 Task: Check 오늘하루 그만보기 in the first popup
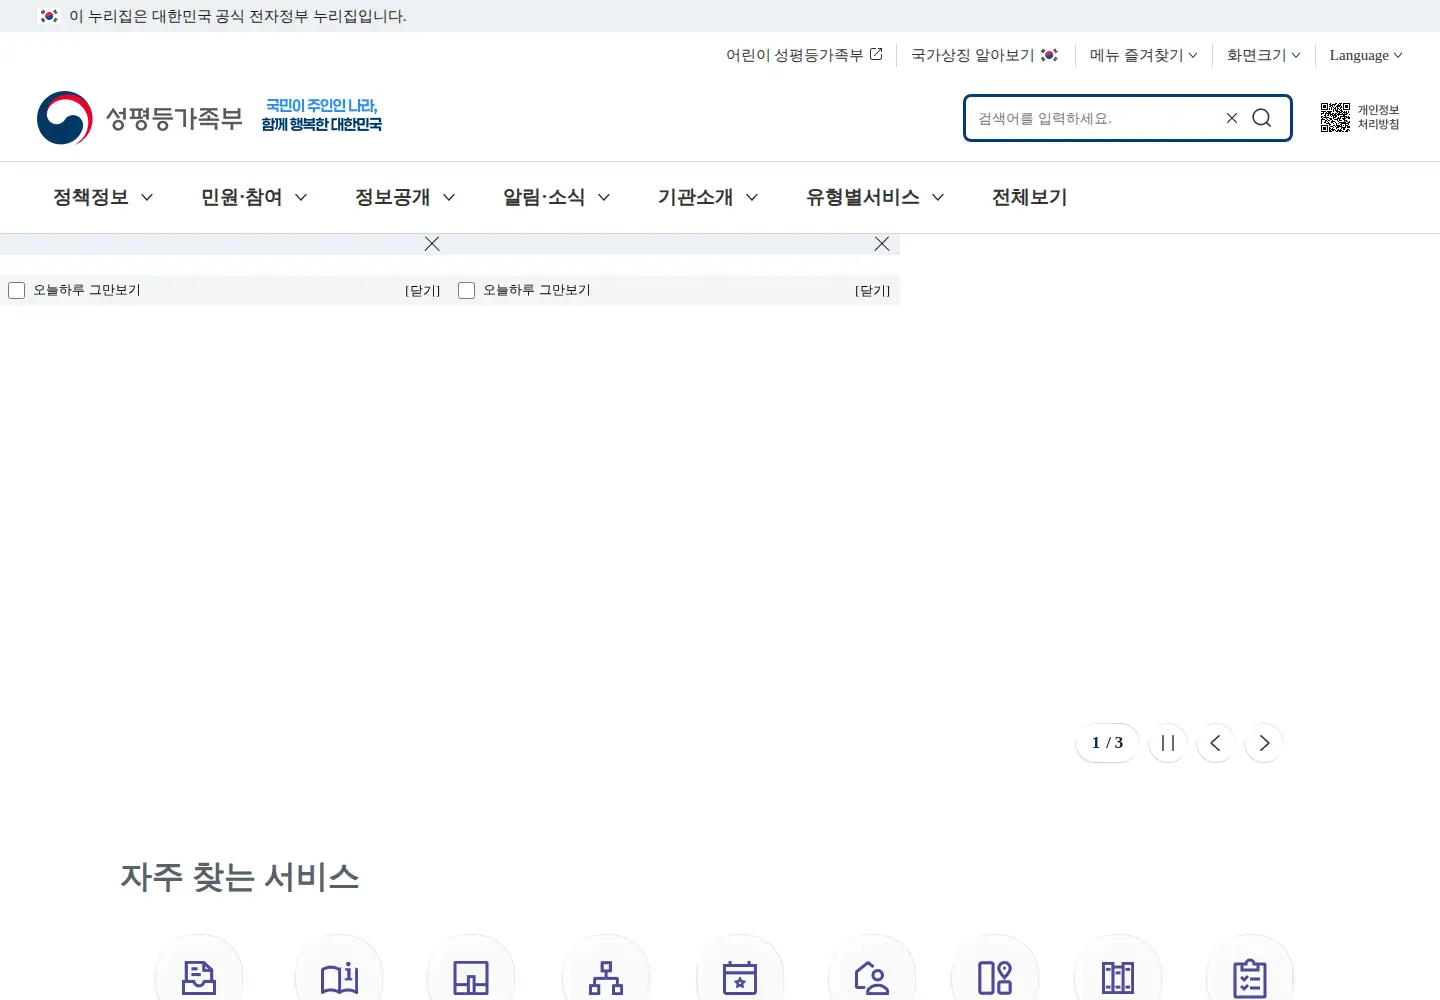(16, 290)
